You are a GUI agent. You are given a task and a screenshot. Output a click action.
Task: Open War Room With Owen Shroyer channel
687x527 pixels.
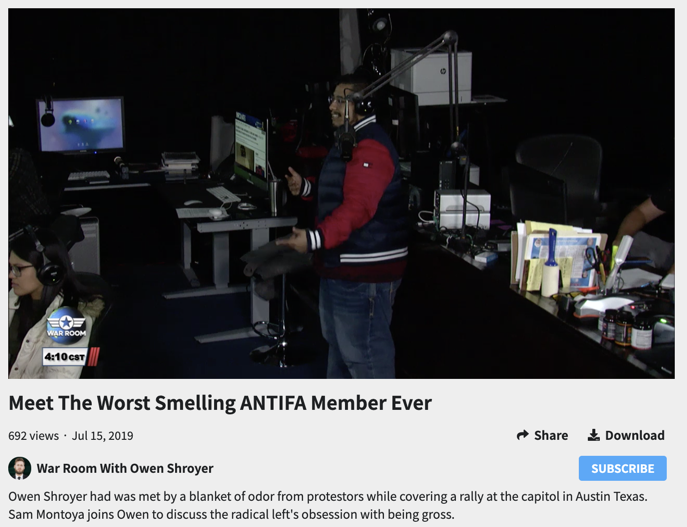coord(125,468)
